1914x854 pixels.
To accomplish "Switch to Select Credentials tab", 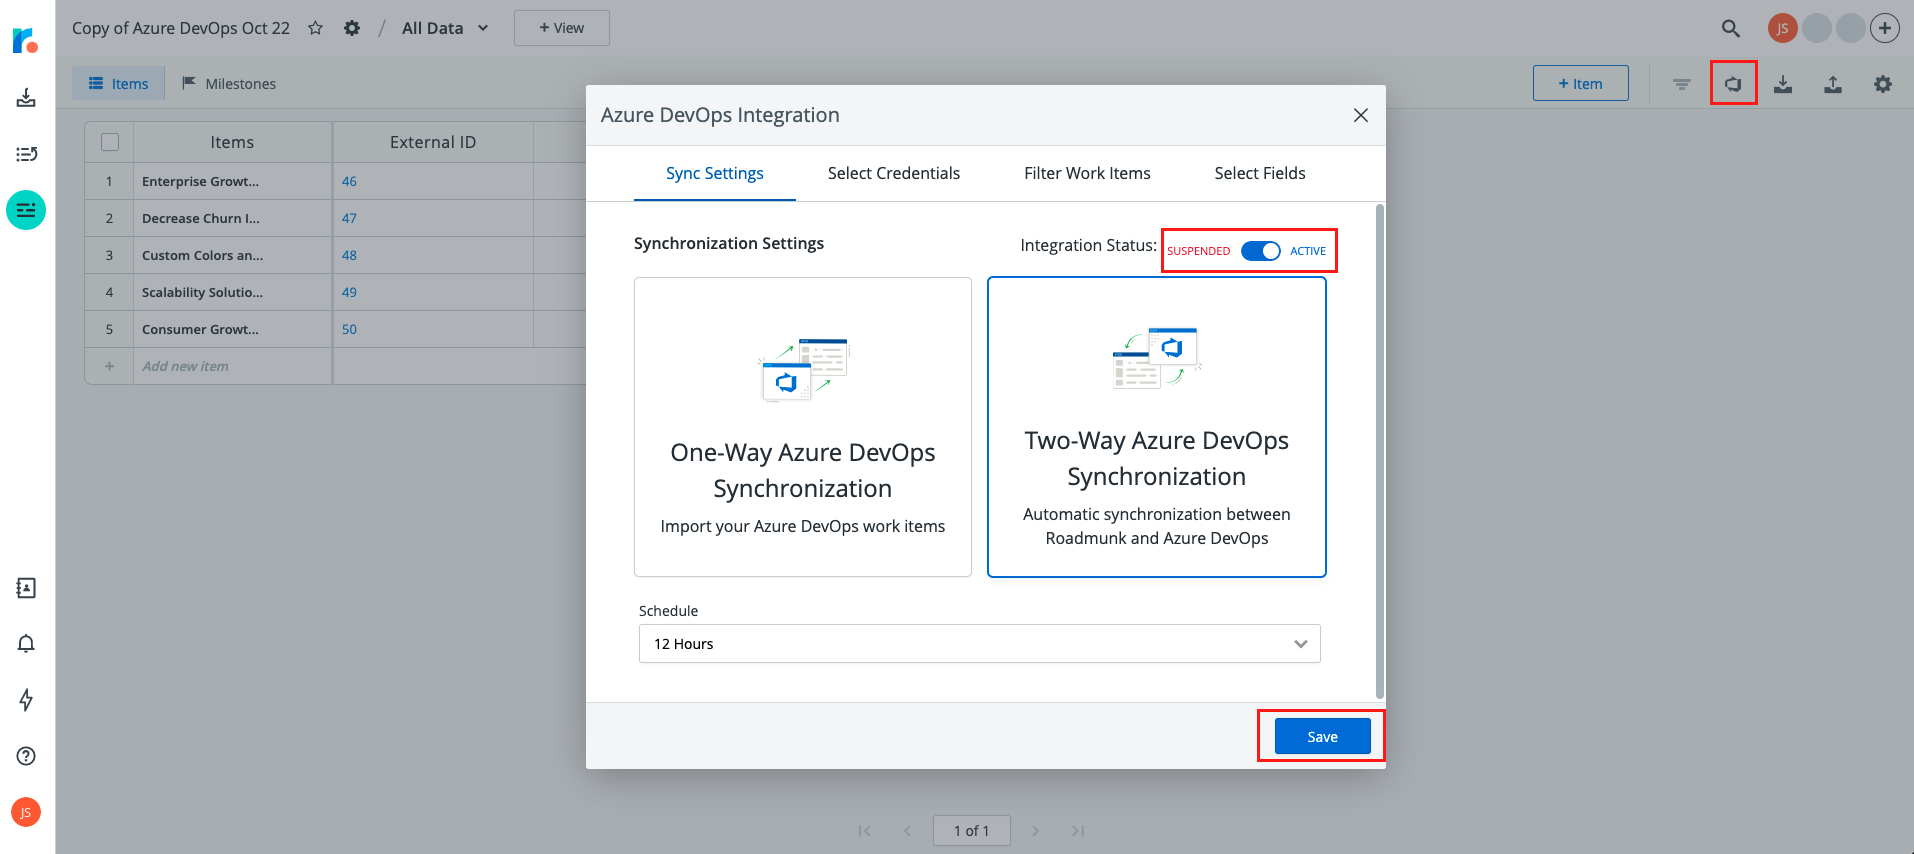I will [894, 173].
